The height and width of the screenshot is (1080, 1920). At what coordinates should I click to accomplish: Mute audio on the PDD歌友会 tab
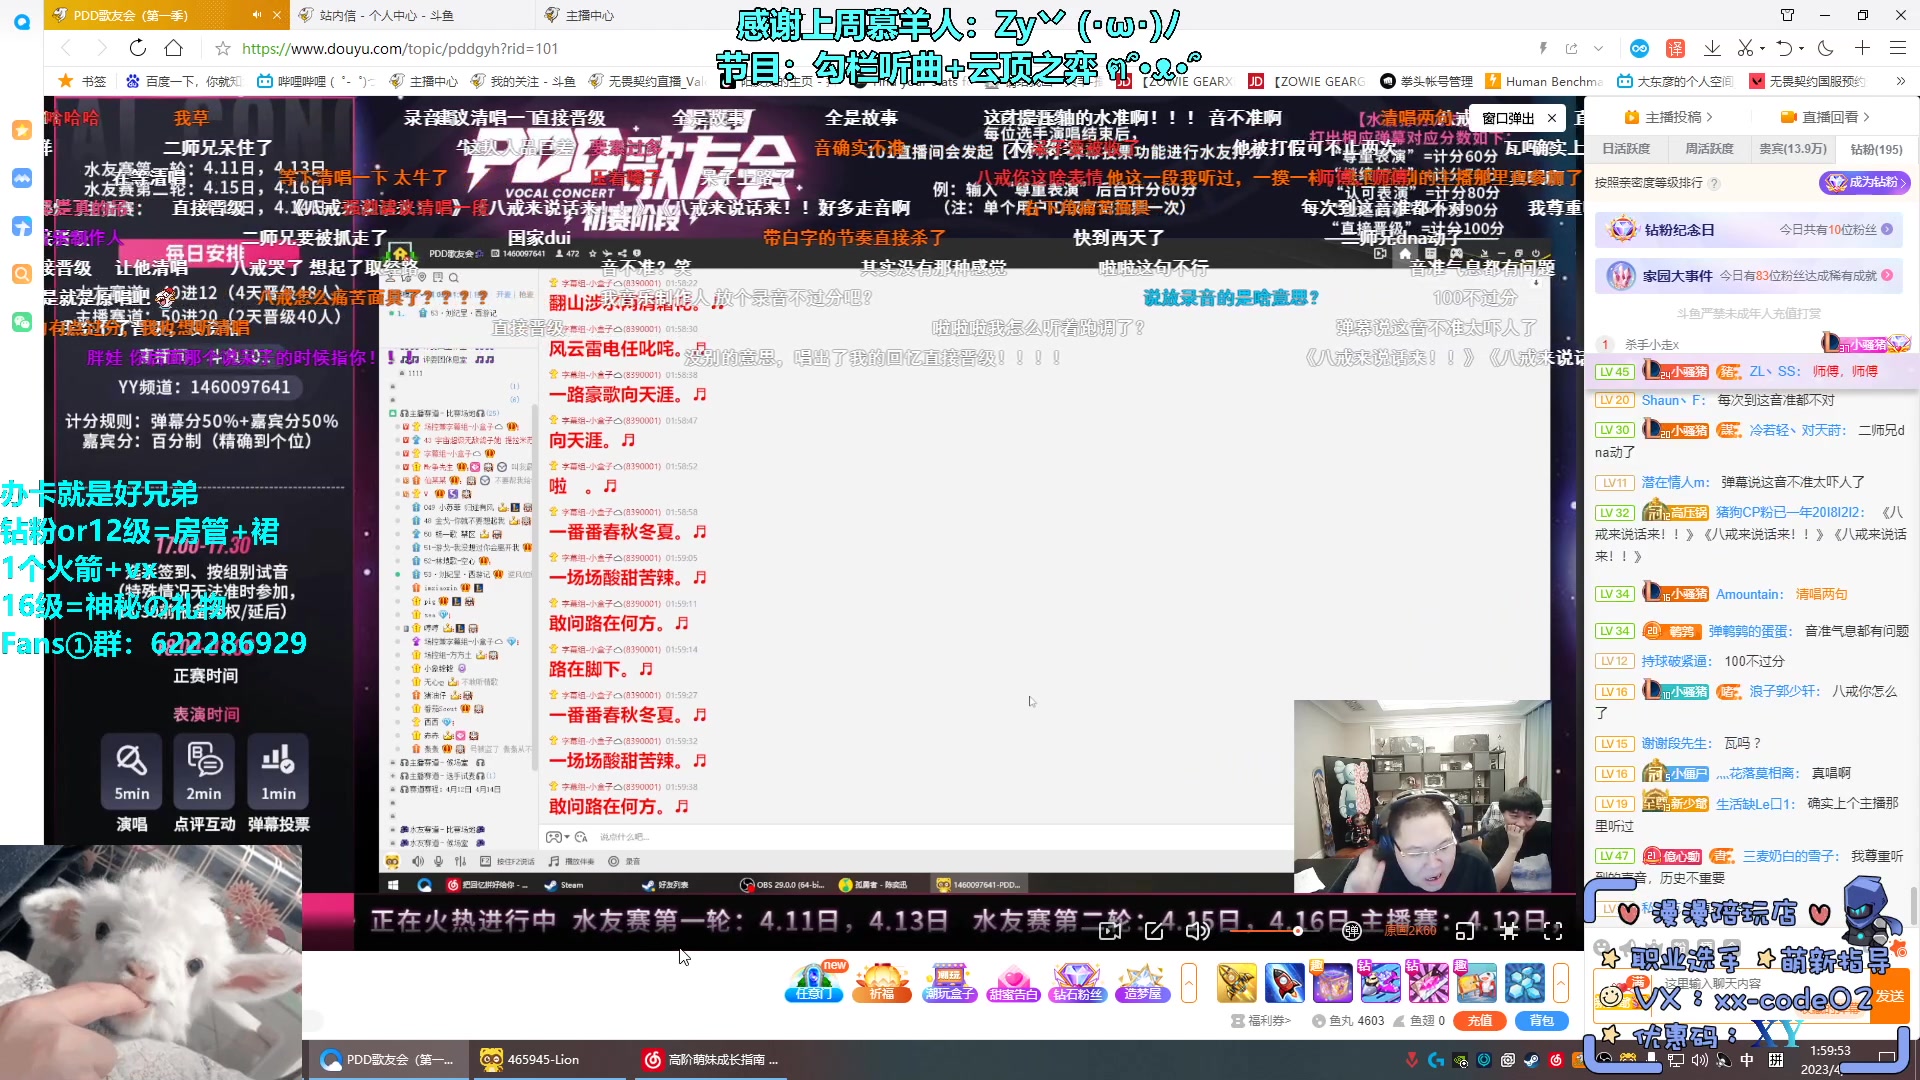point(256,15)
